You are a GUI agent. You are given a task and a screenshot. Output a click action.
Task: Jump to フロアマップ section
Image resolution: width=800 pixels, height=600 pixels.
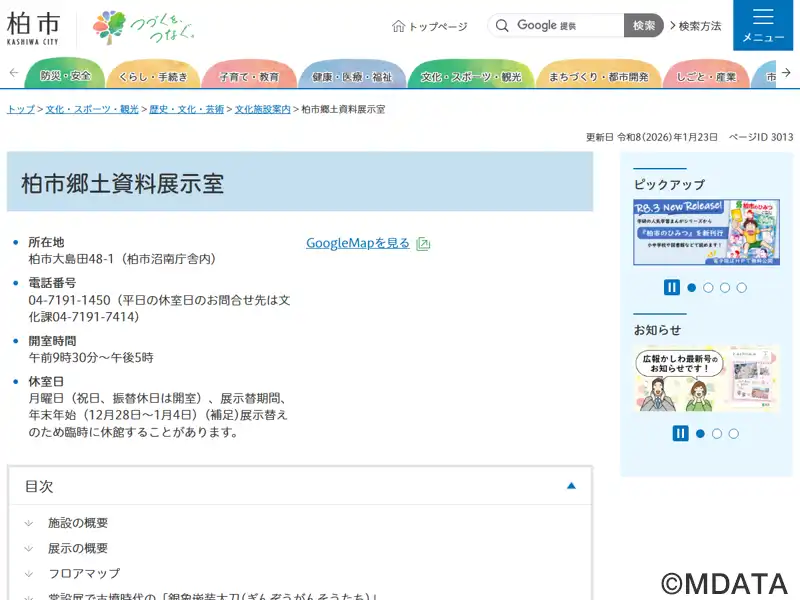click(84, 573)
